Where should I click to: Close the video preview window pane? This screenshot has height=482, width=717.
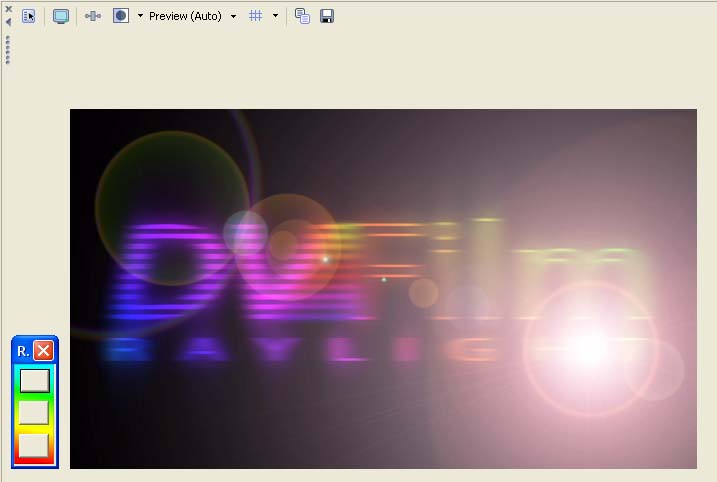(8, 9)
